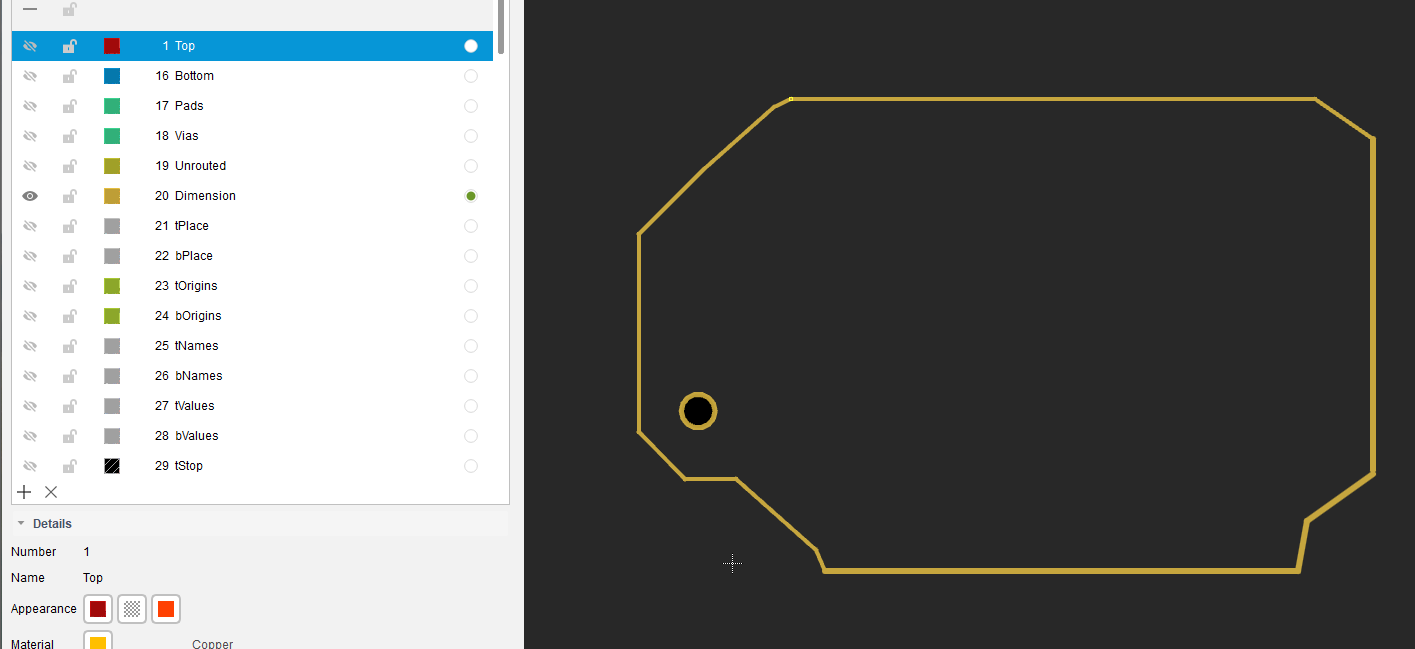Hide the Dimension layer with its eye icon
The image size is (1415, 649).
30,196
